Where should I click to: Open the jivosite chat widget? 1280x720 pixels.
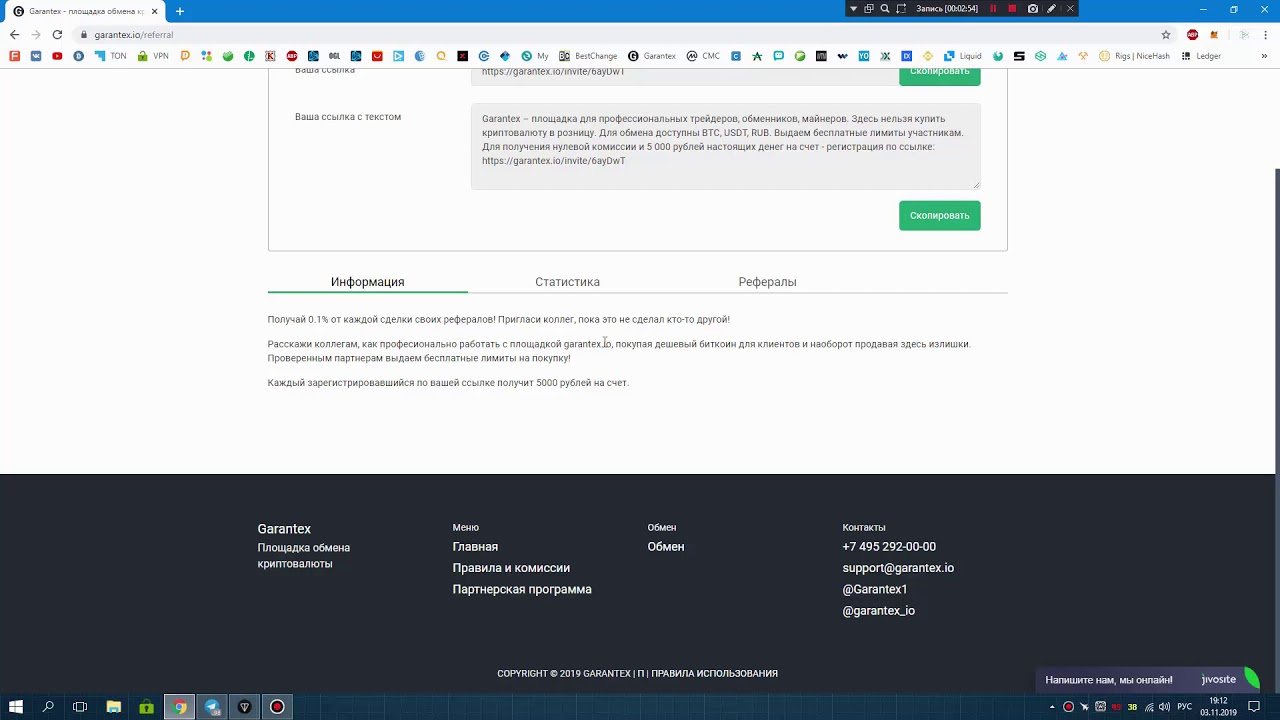pos(1147,680)
